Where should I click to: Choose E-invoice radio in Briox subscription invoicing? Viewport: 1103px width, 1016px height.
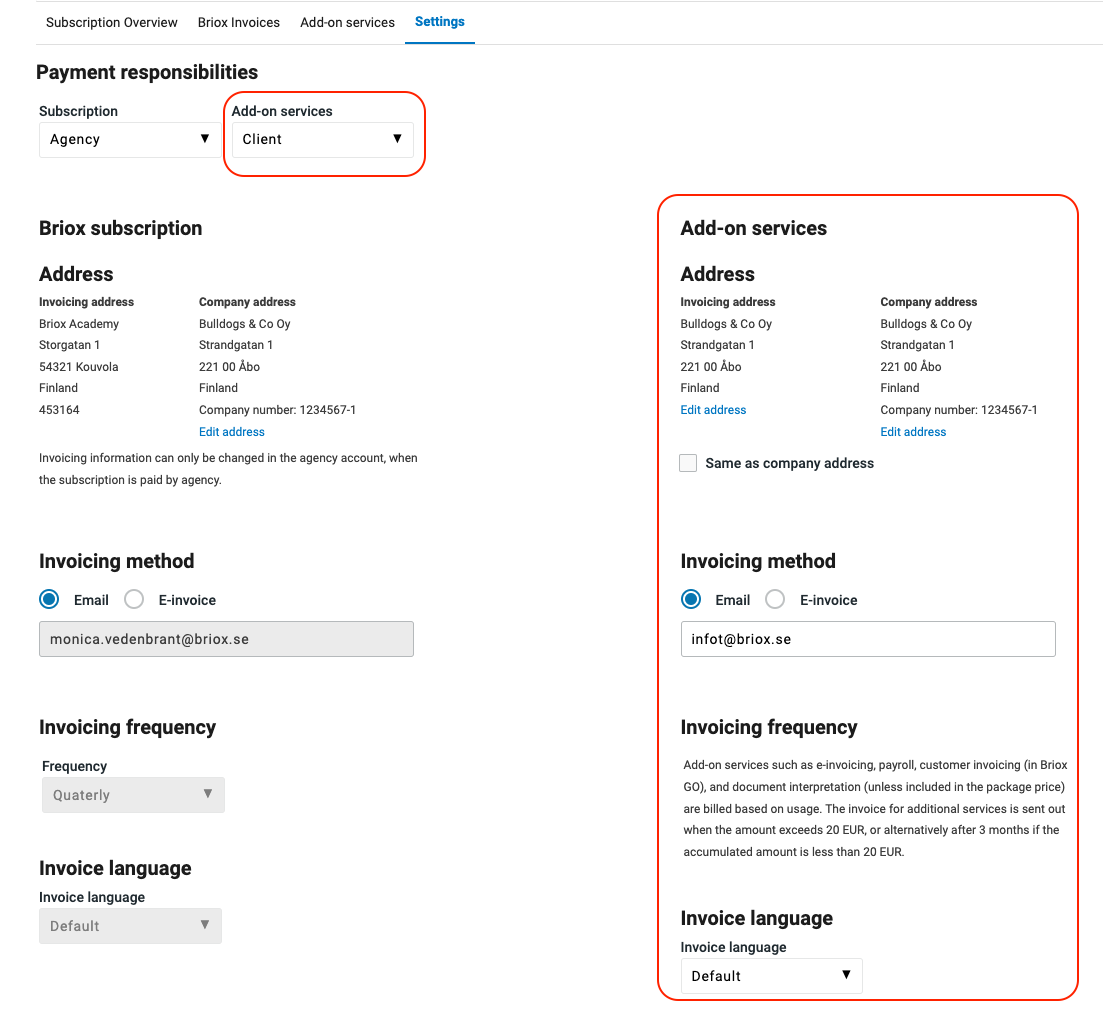coord(134,600)
